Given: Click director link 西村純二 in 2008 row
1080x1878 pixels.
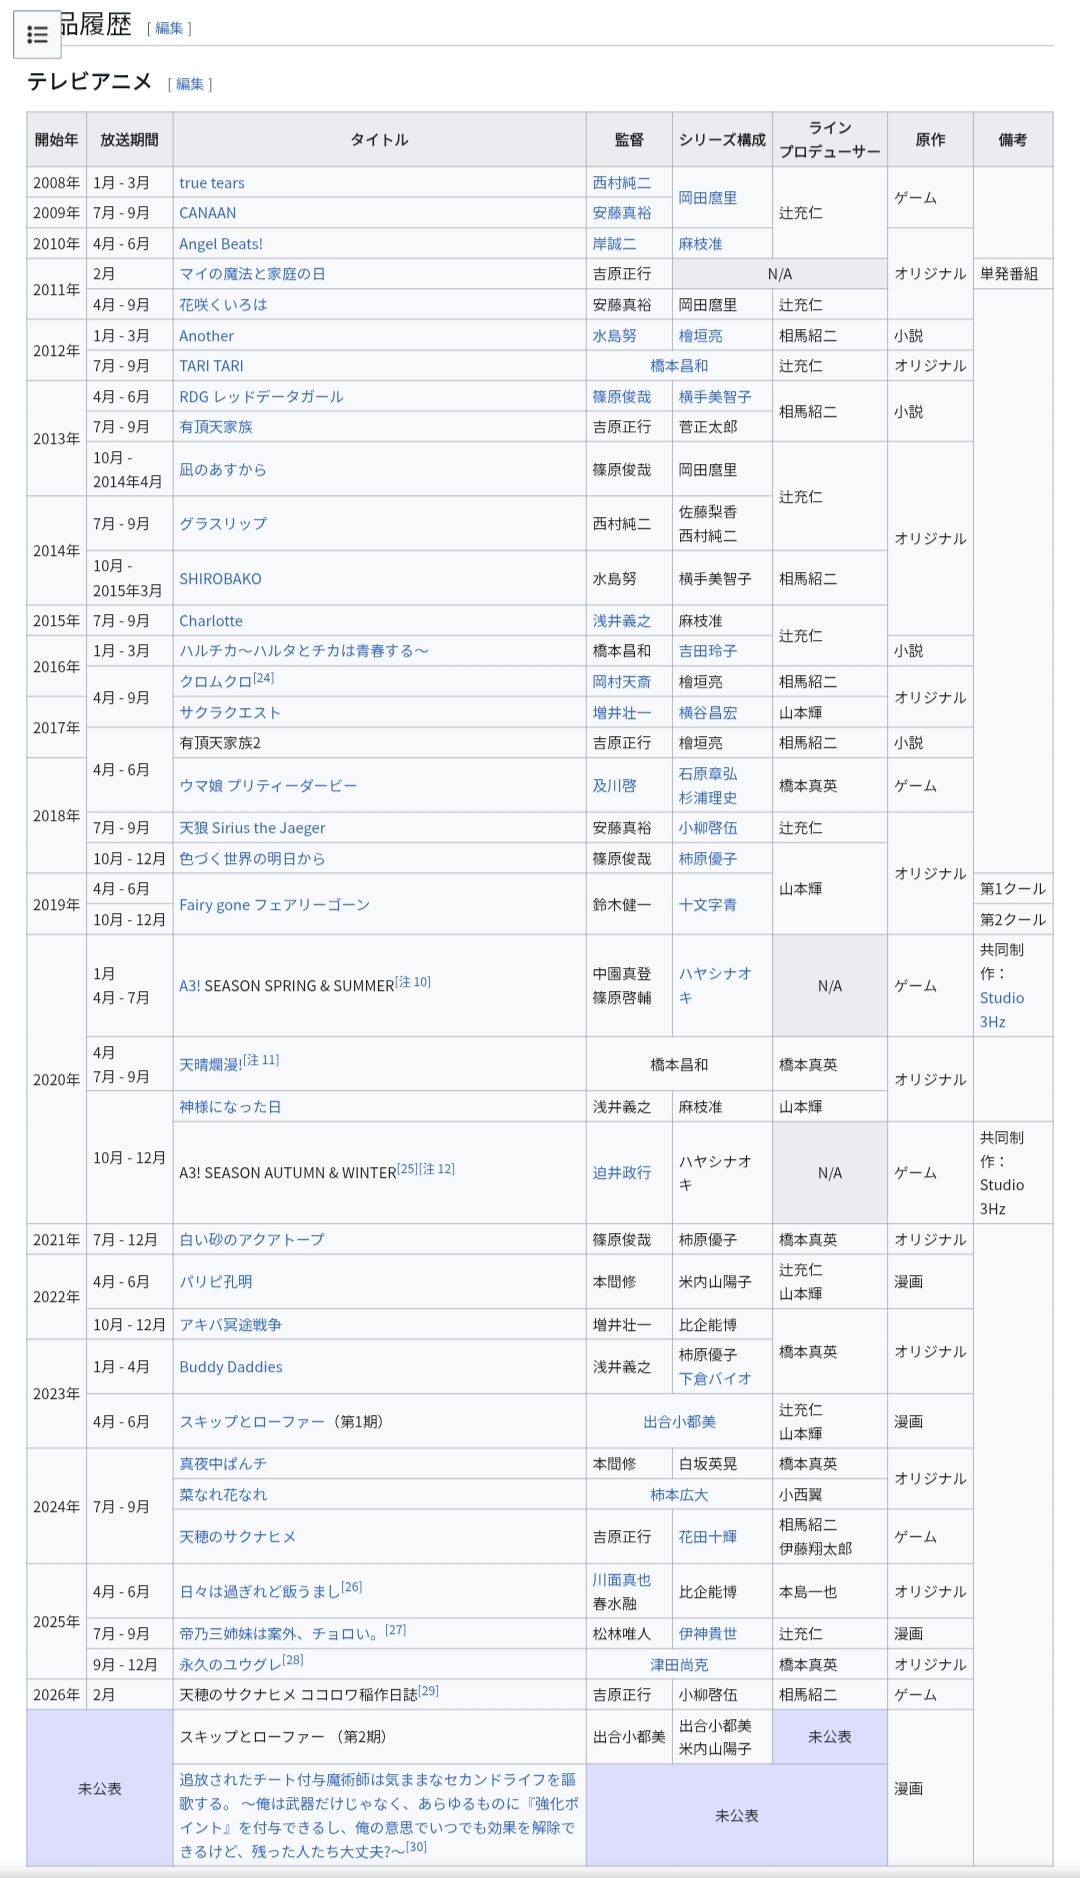Looking at the screenshot, I should coord(621,183).
